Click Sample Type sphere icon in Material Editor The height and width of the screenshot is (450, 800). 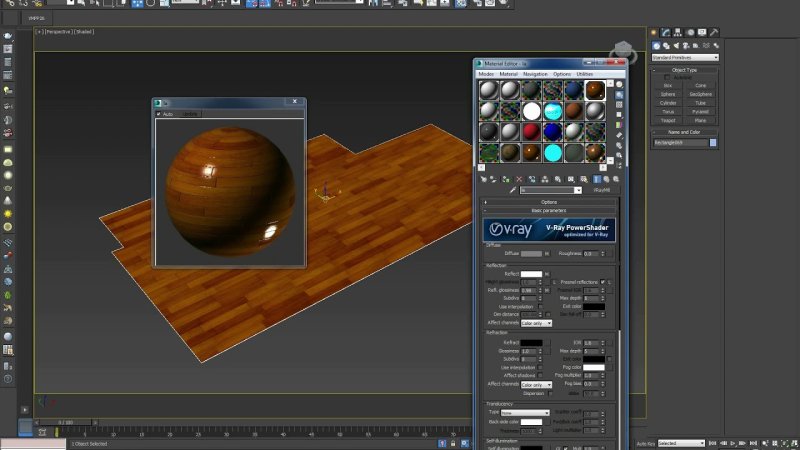pos(619,84)
